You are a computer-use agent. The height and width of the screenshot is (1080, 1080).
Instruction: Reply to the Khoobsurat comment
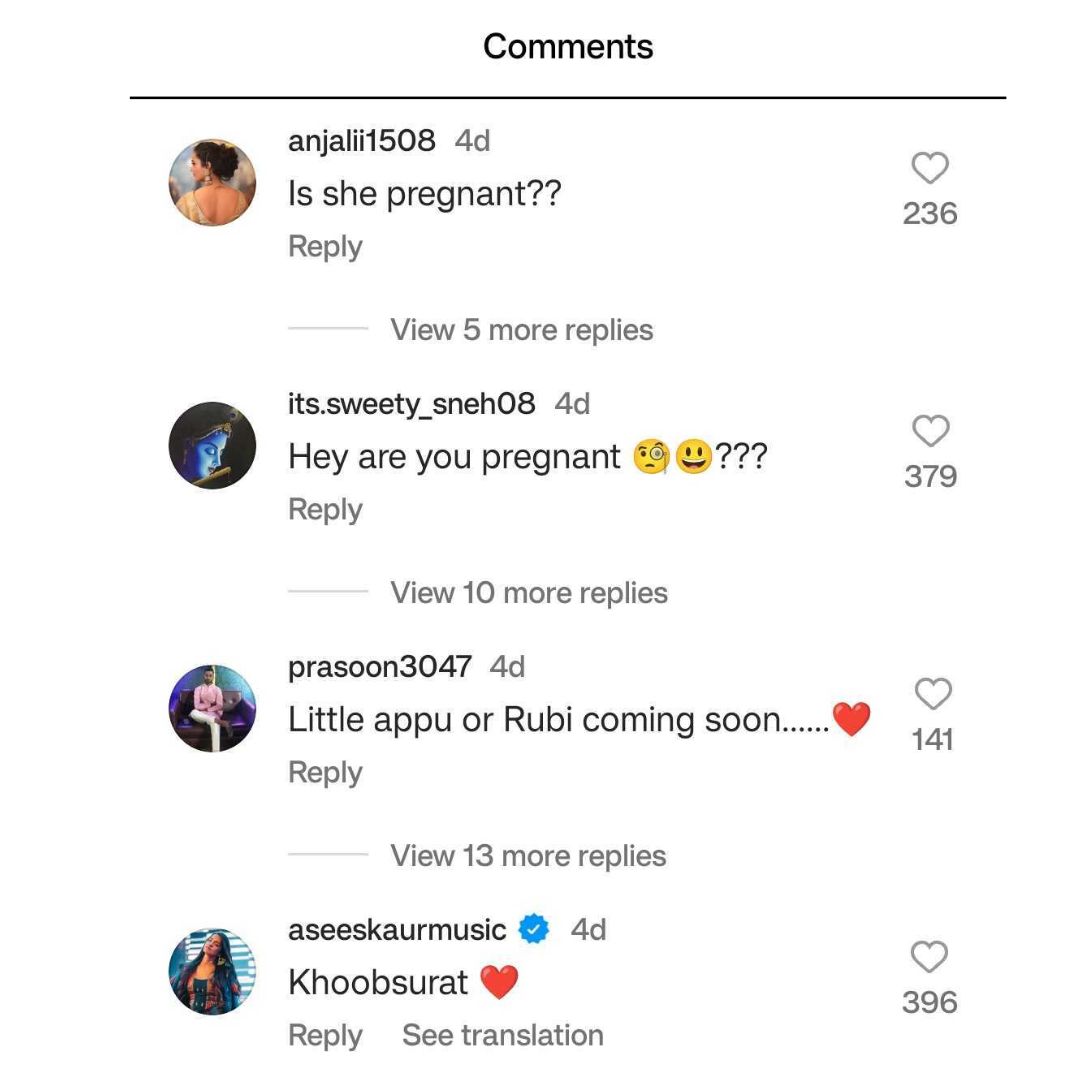click(325, 1037)
